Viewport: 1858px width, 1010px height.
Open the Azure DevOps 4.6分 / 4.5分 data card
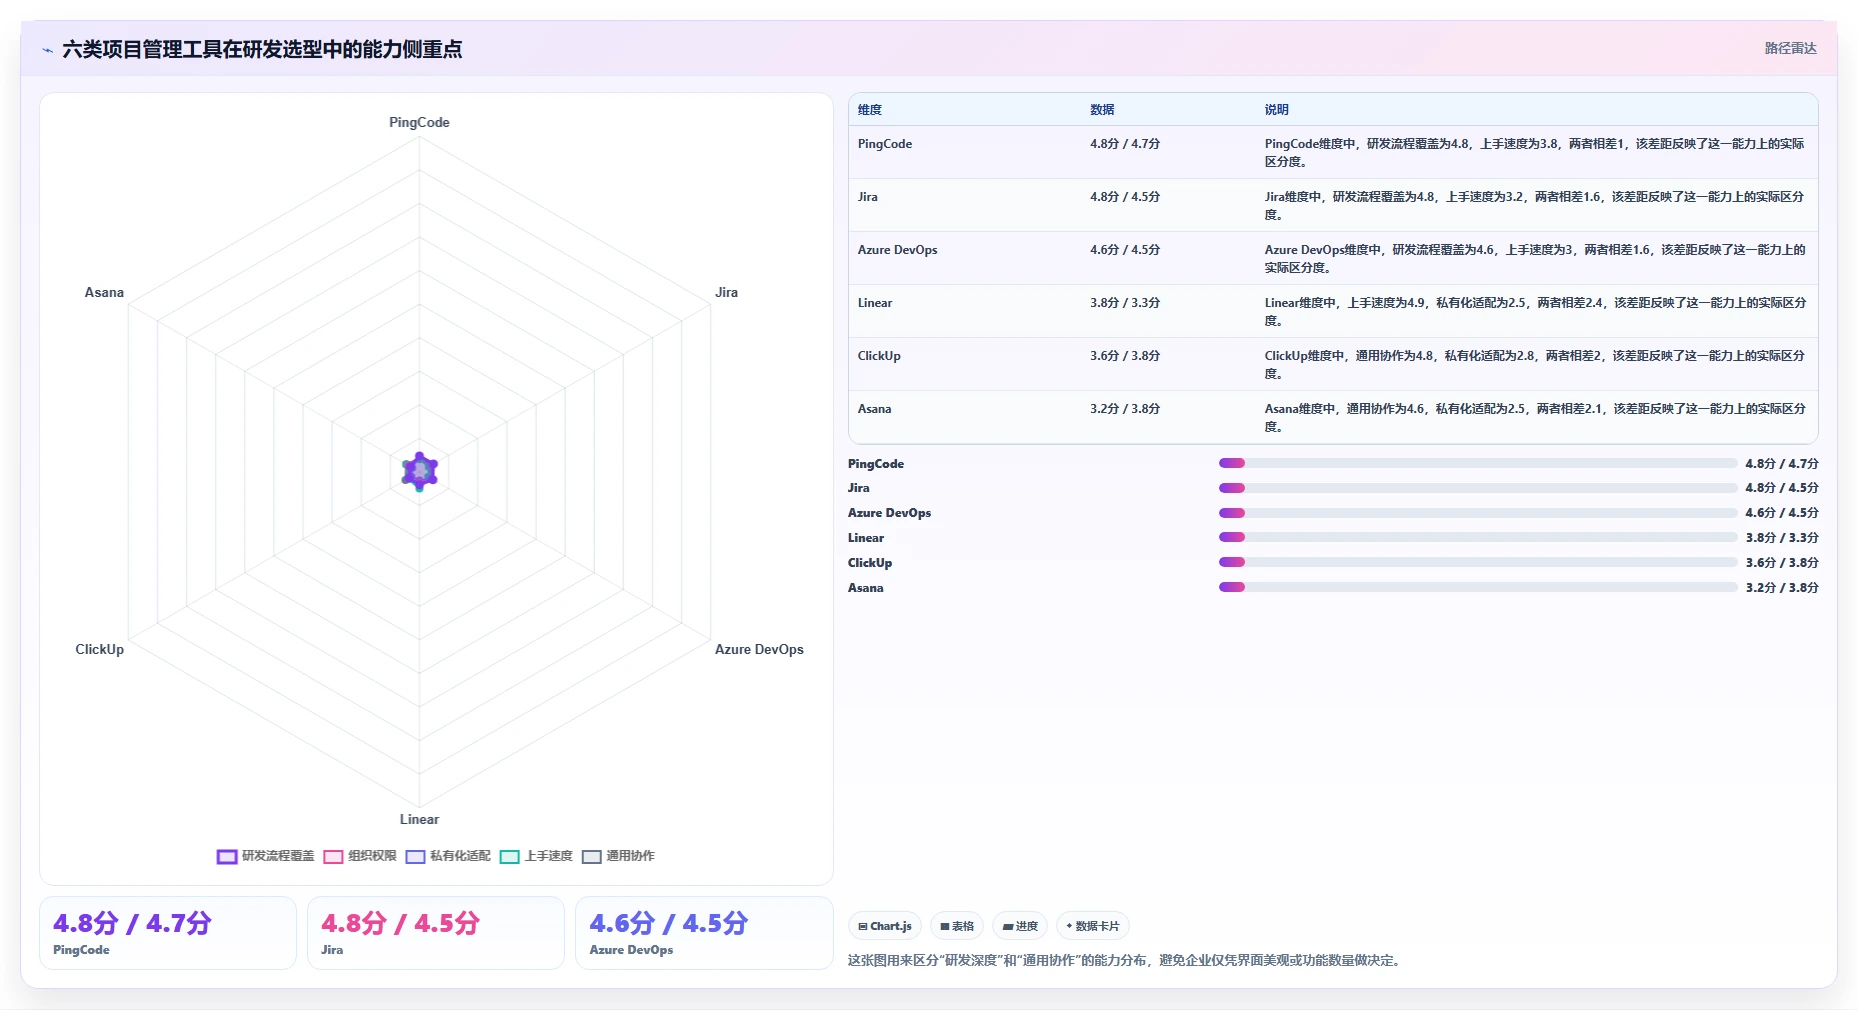coord(704,933)
